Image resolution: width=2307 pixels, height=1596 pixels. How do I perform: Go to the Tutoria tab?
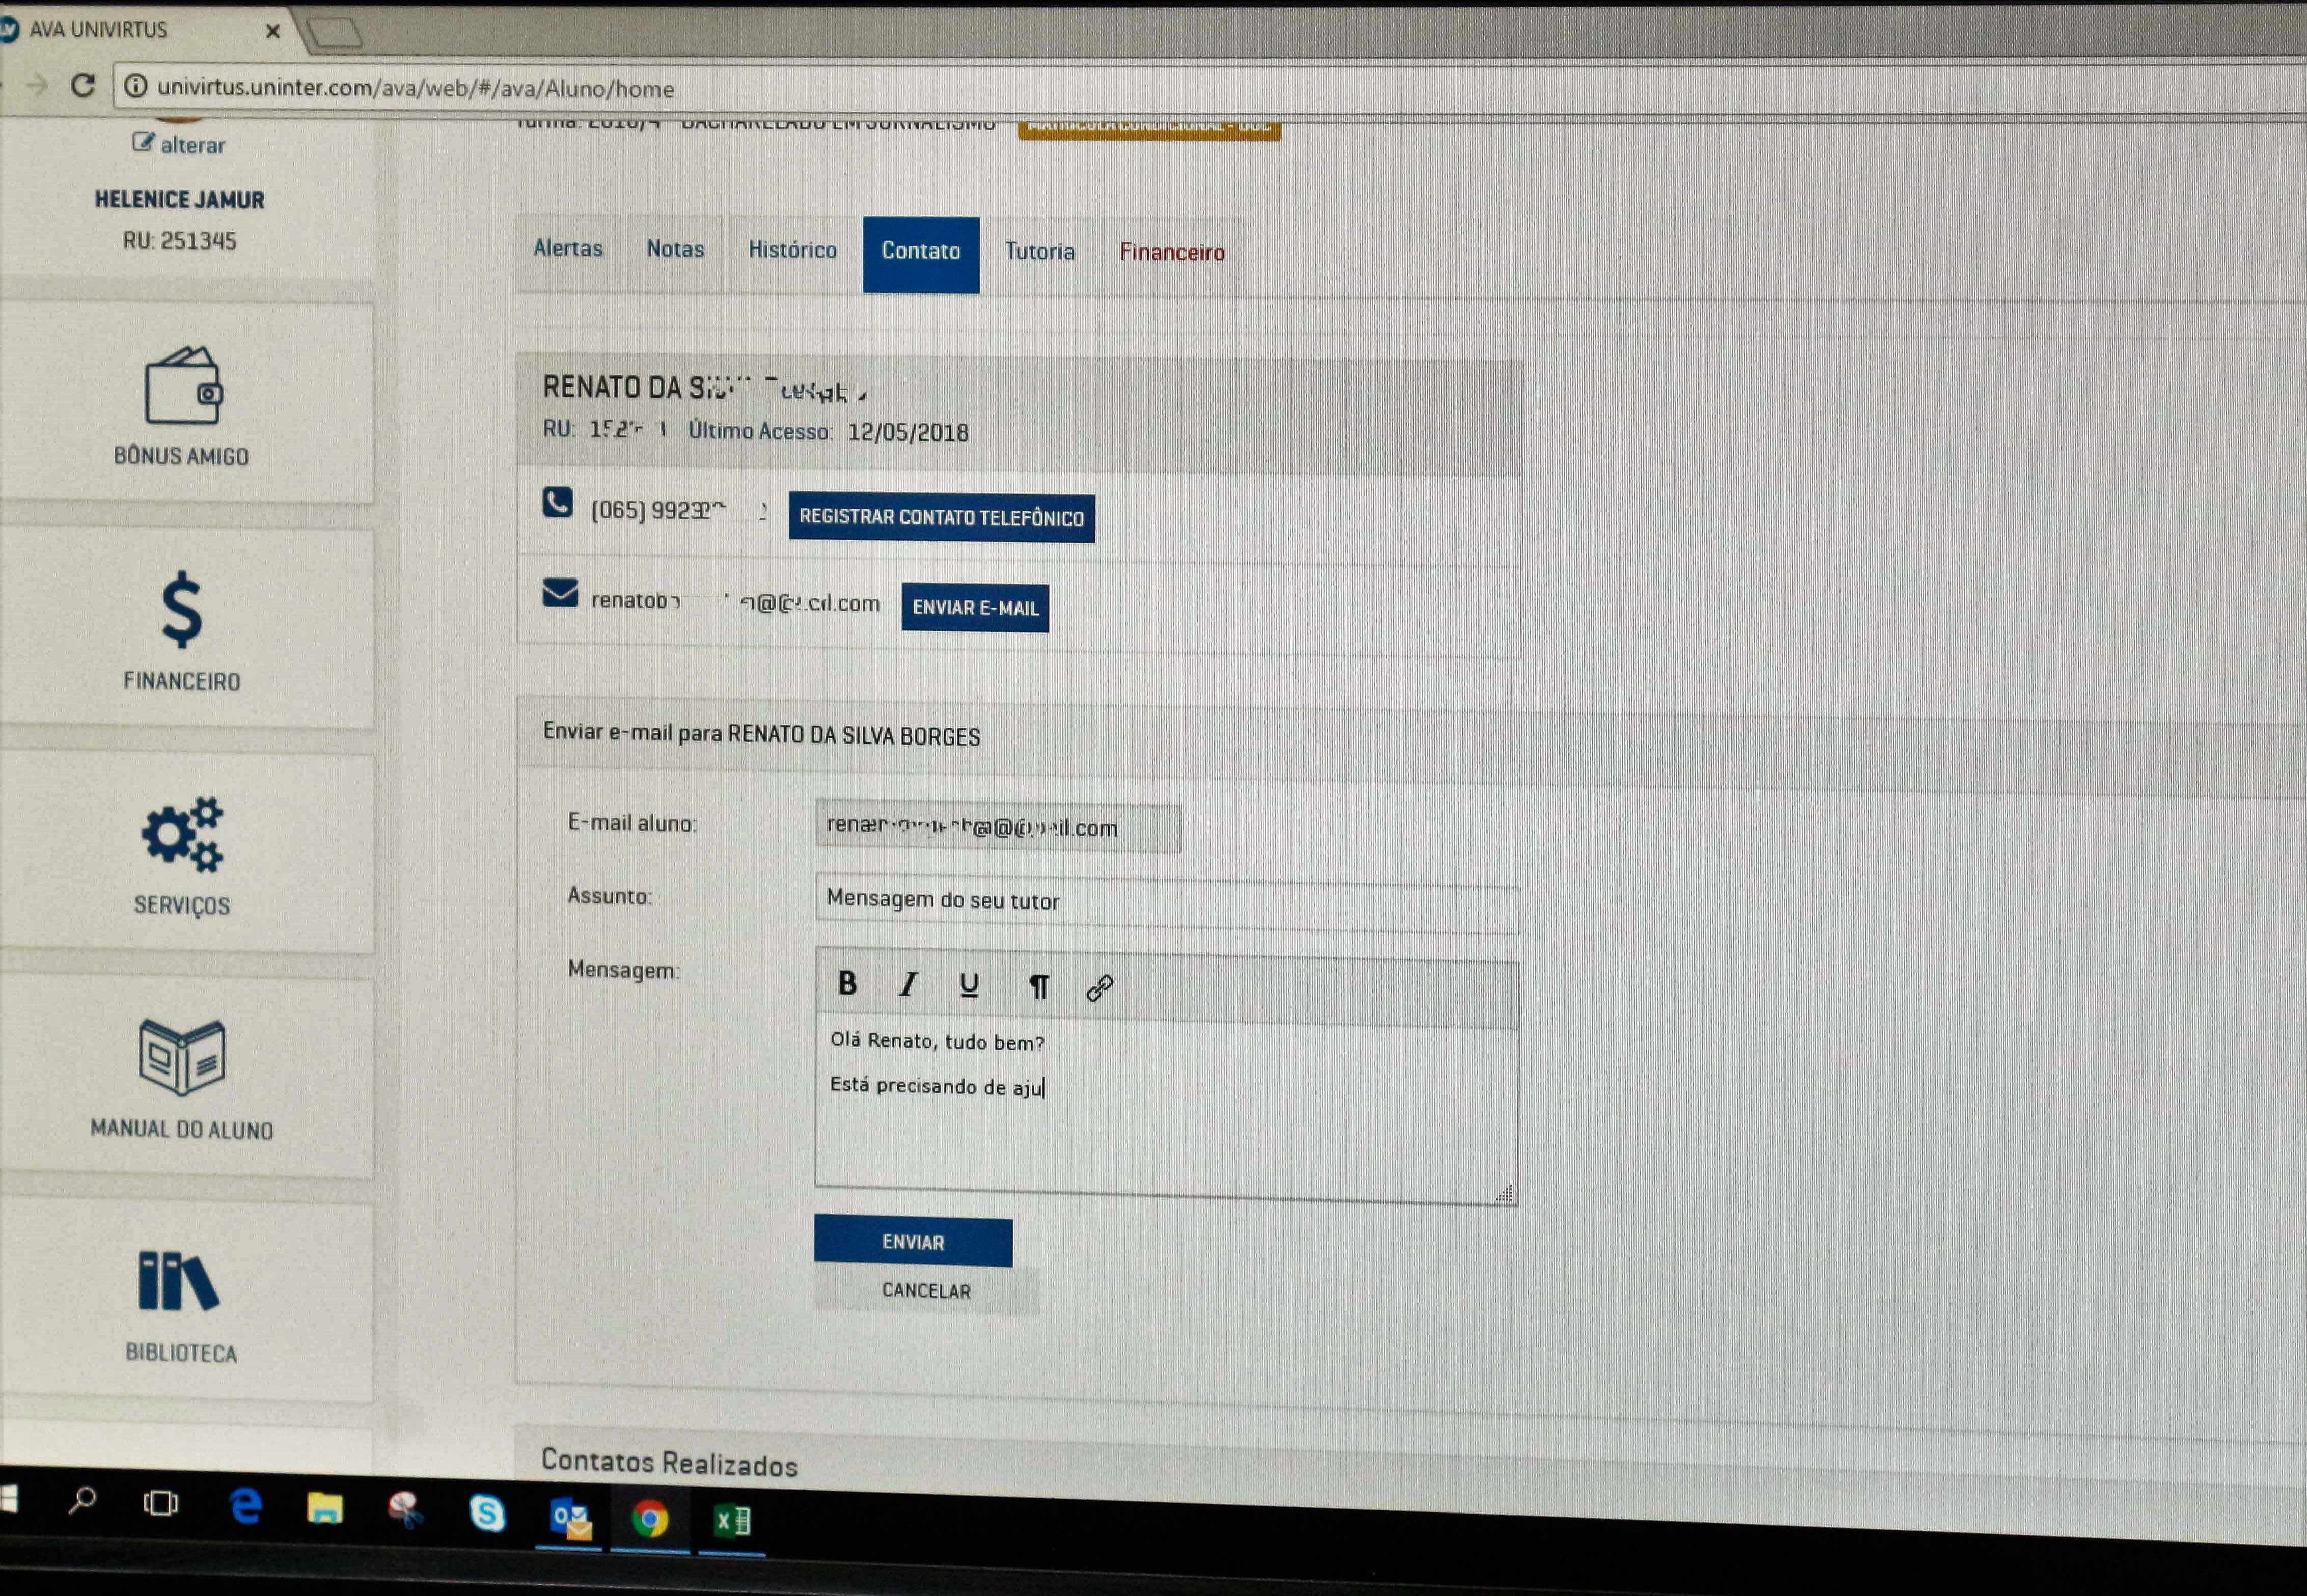(x=1039, y=252)
